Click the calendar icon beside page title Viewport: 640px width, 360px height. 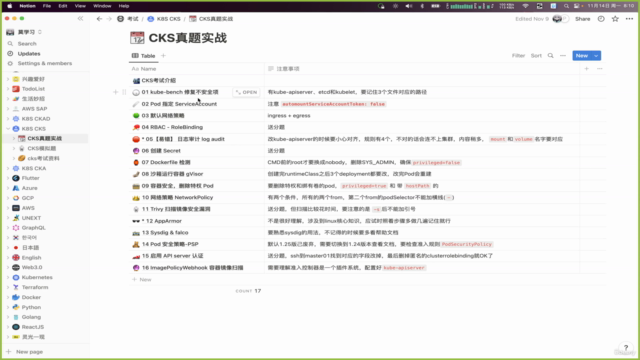tap(137, 38)
